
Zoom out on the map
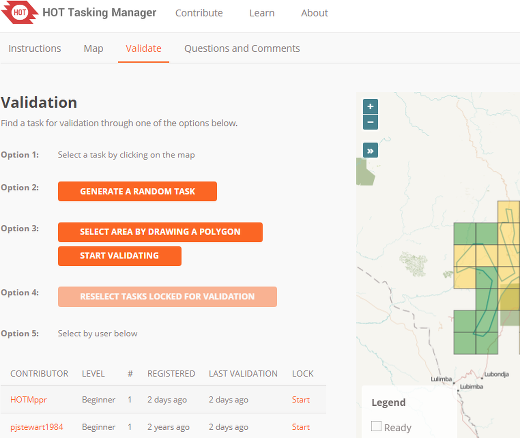(370, 122)
